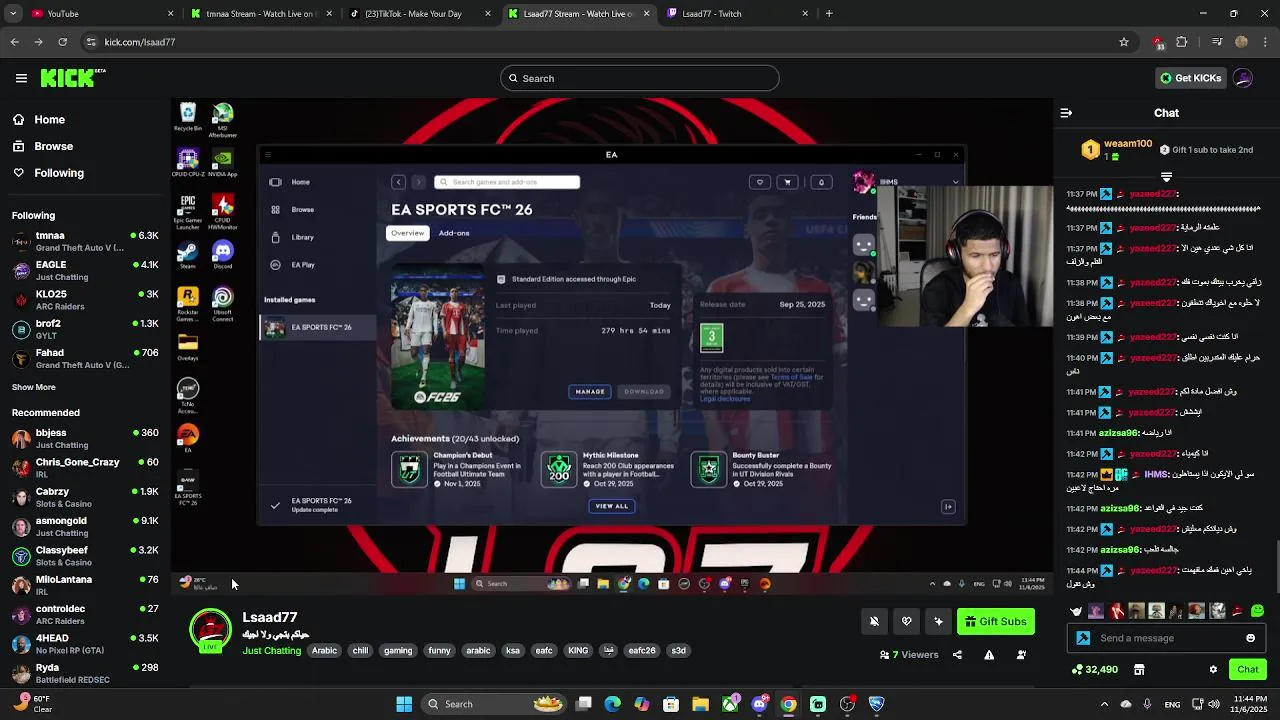Open chat settings gear
Viewport: 1280px width, 720px height.
point(1213,669)
